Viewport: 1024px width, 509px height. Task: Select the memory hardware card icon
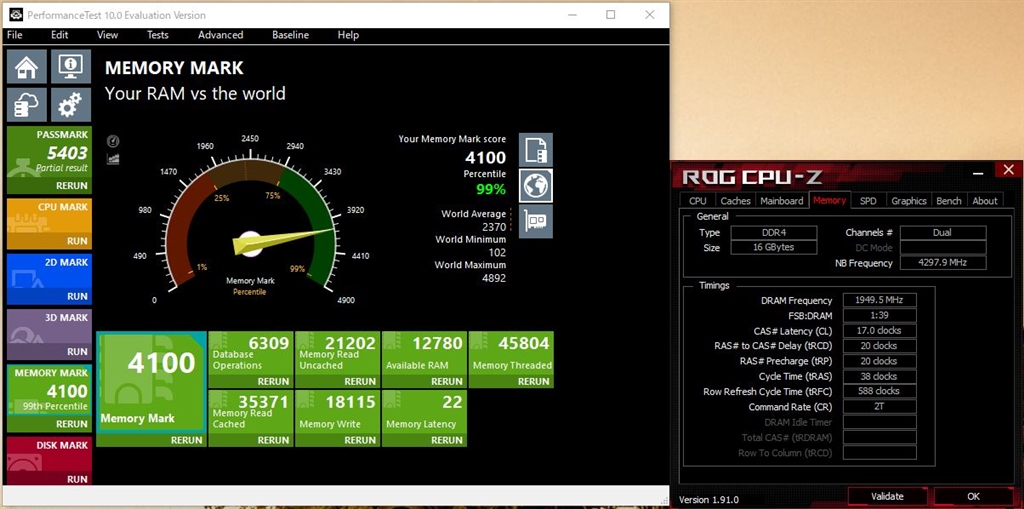tap(536, 222)
